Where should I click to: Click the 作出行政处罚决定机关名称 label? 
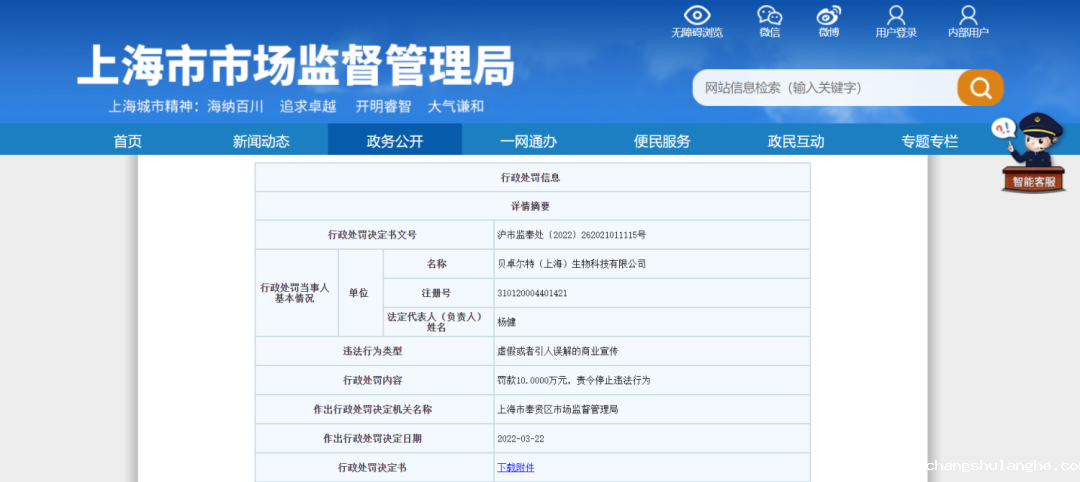coord(373,409)
